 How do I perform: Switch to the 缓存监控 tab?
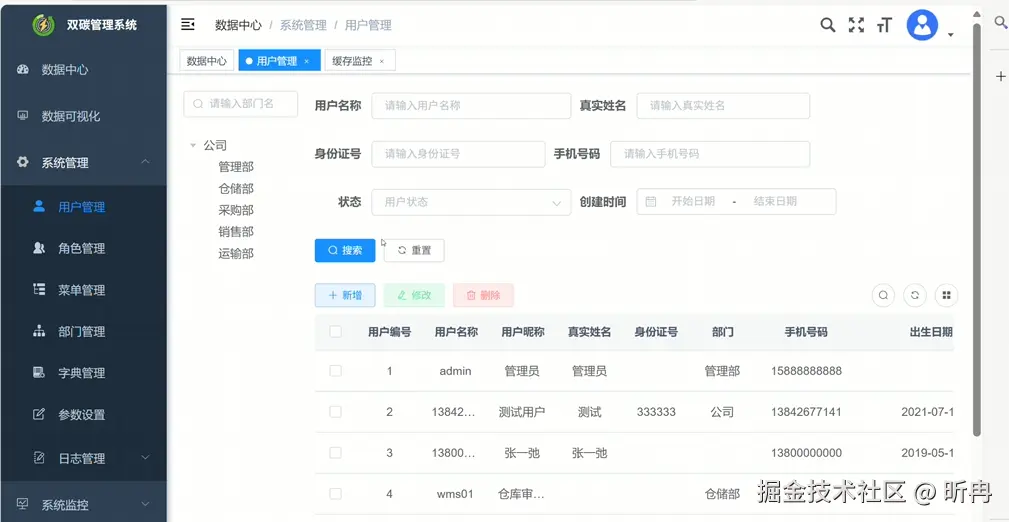360,61
